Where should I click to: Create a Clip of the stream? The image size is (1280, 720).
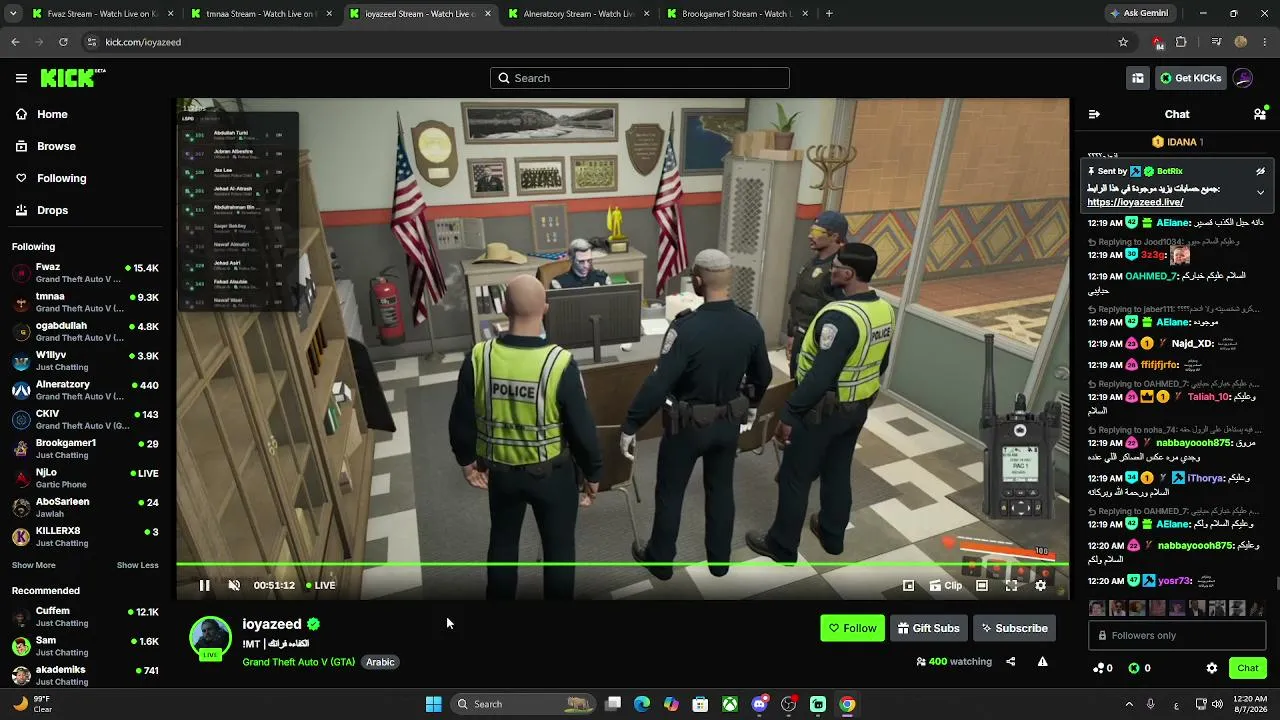pos(946,586)
